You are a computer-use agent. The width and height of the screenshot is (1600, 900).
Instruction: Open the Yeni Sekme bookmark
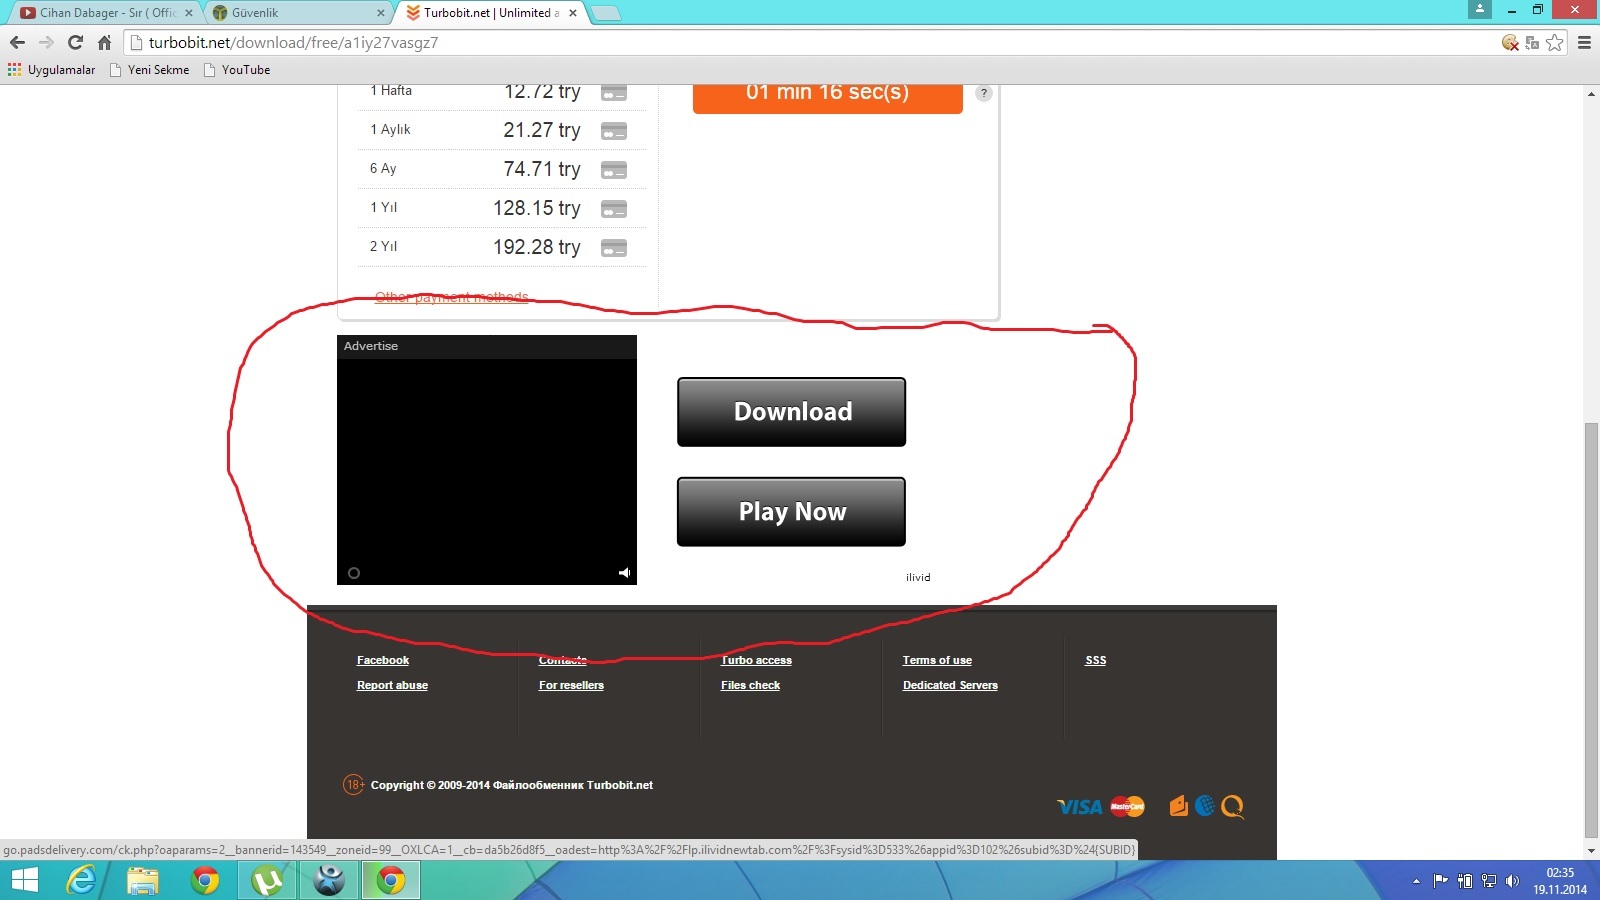(x=149, y=70)
